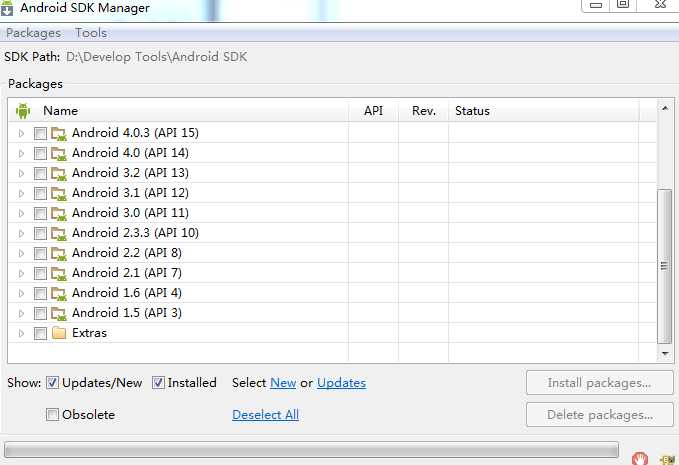This screenshot has height=465, width=679.
Task: Click the Android 2.3.3 (API 10) folder icon
Action: point(58,233)
